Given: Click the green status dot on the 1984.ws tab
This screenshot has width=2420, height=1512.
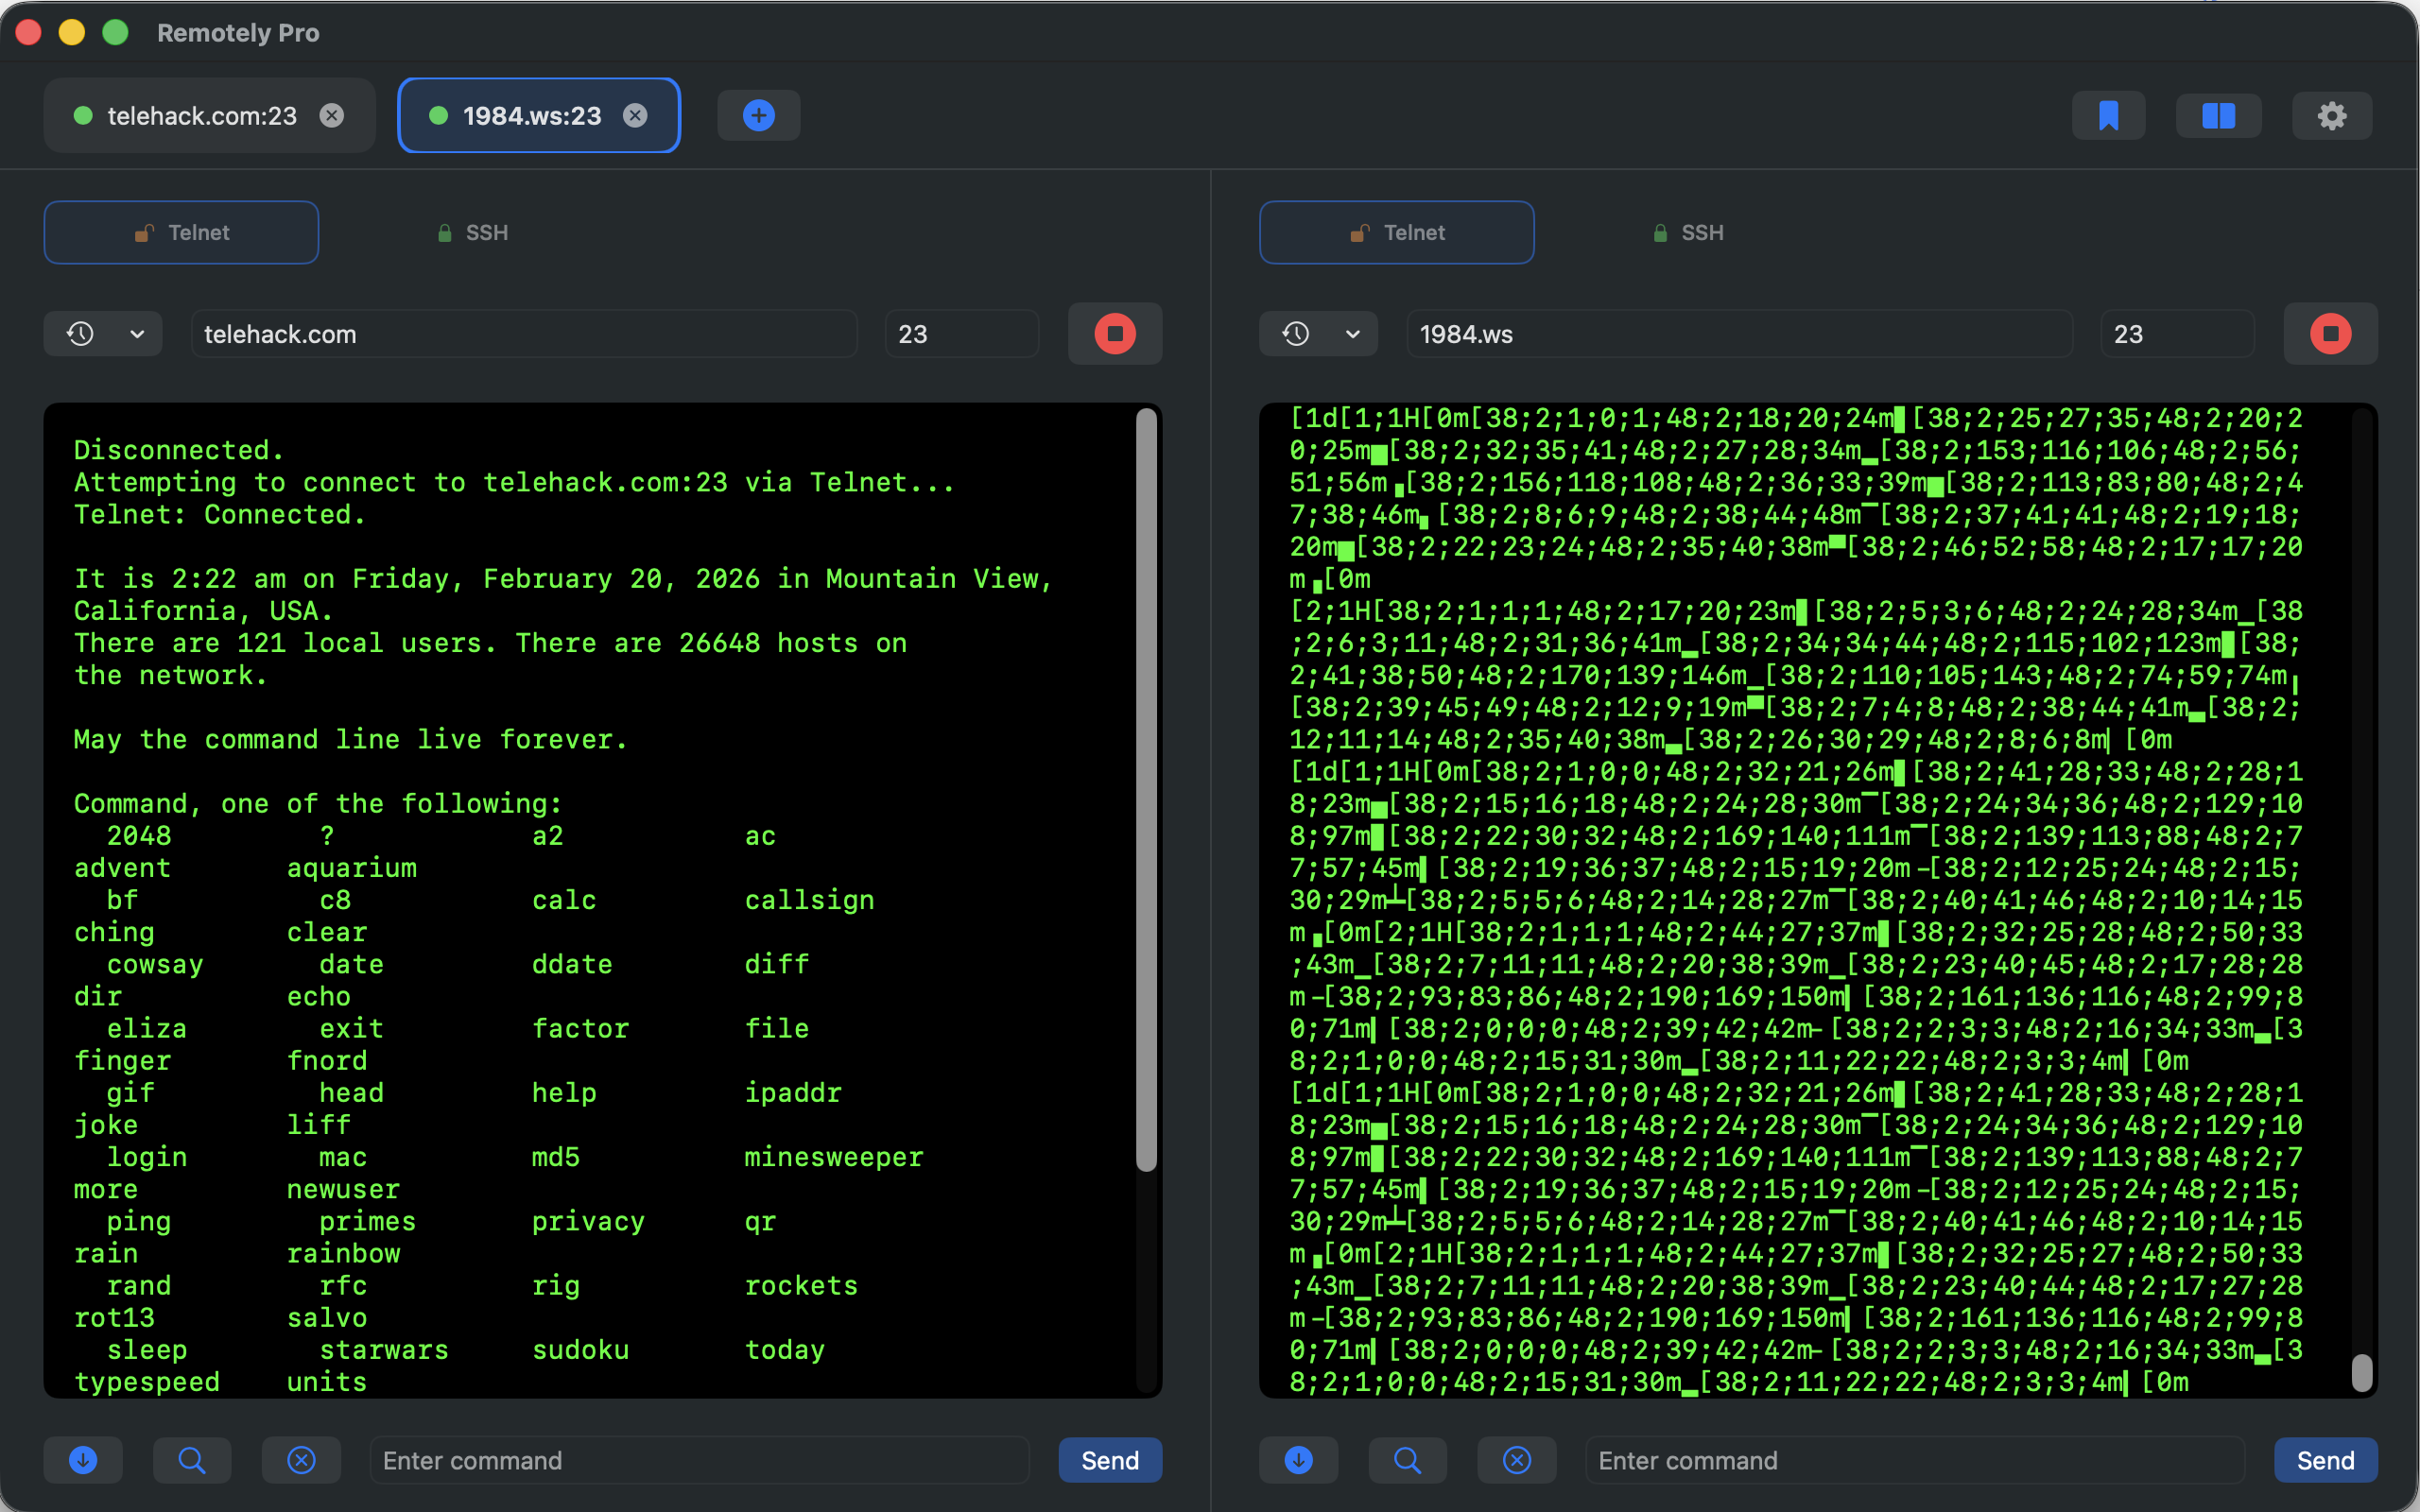Looking at the screenshot, I should tap(438, 116).
